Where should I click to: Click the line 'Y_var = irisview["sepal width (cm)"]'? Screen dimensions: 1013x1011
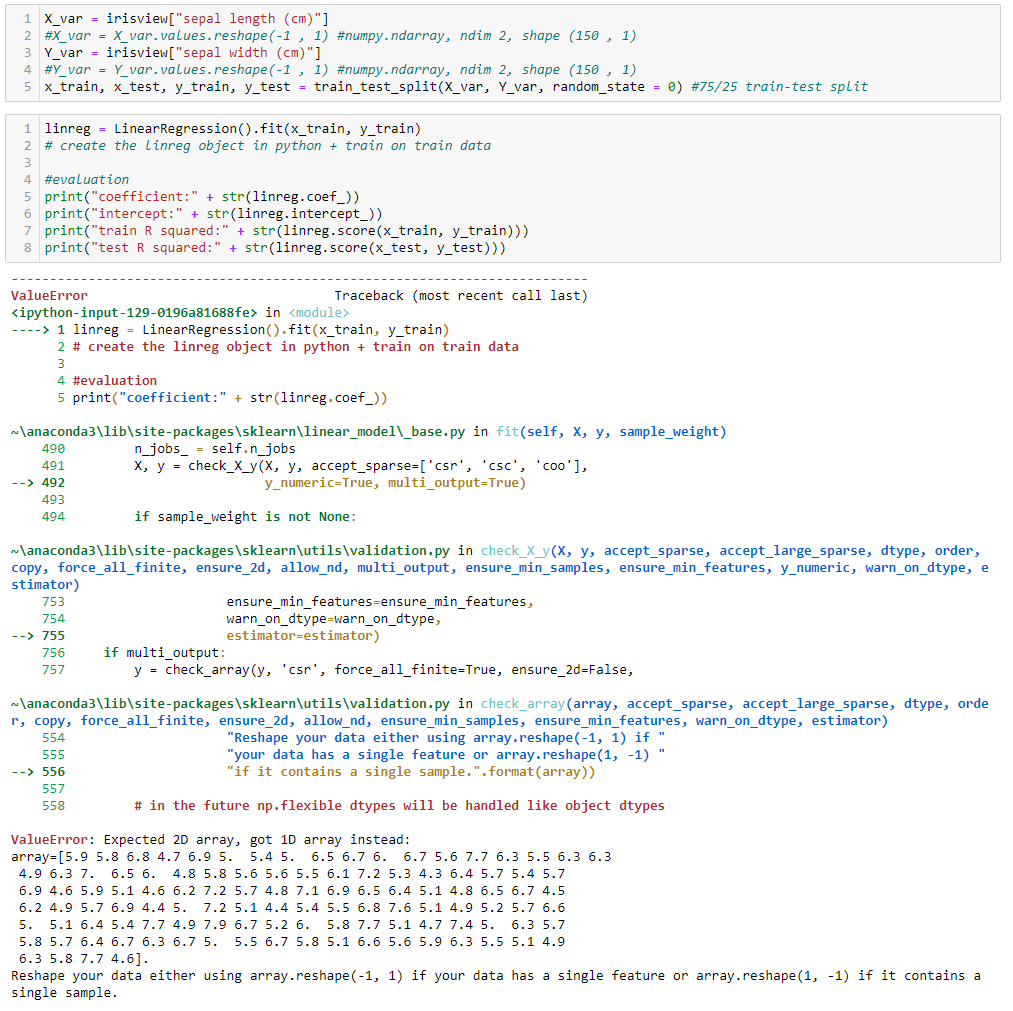(182, 52)
